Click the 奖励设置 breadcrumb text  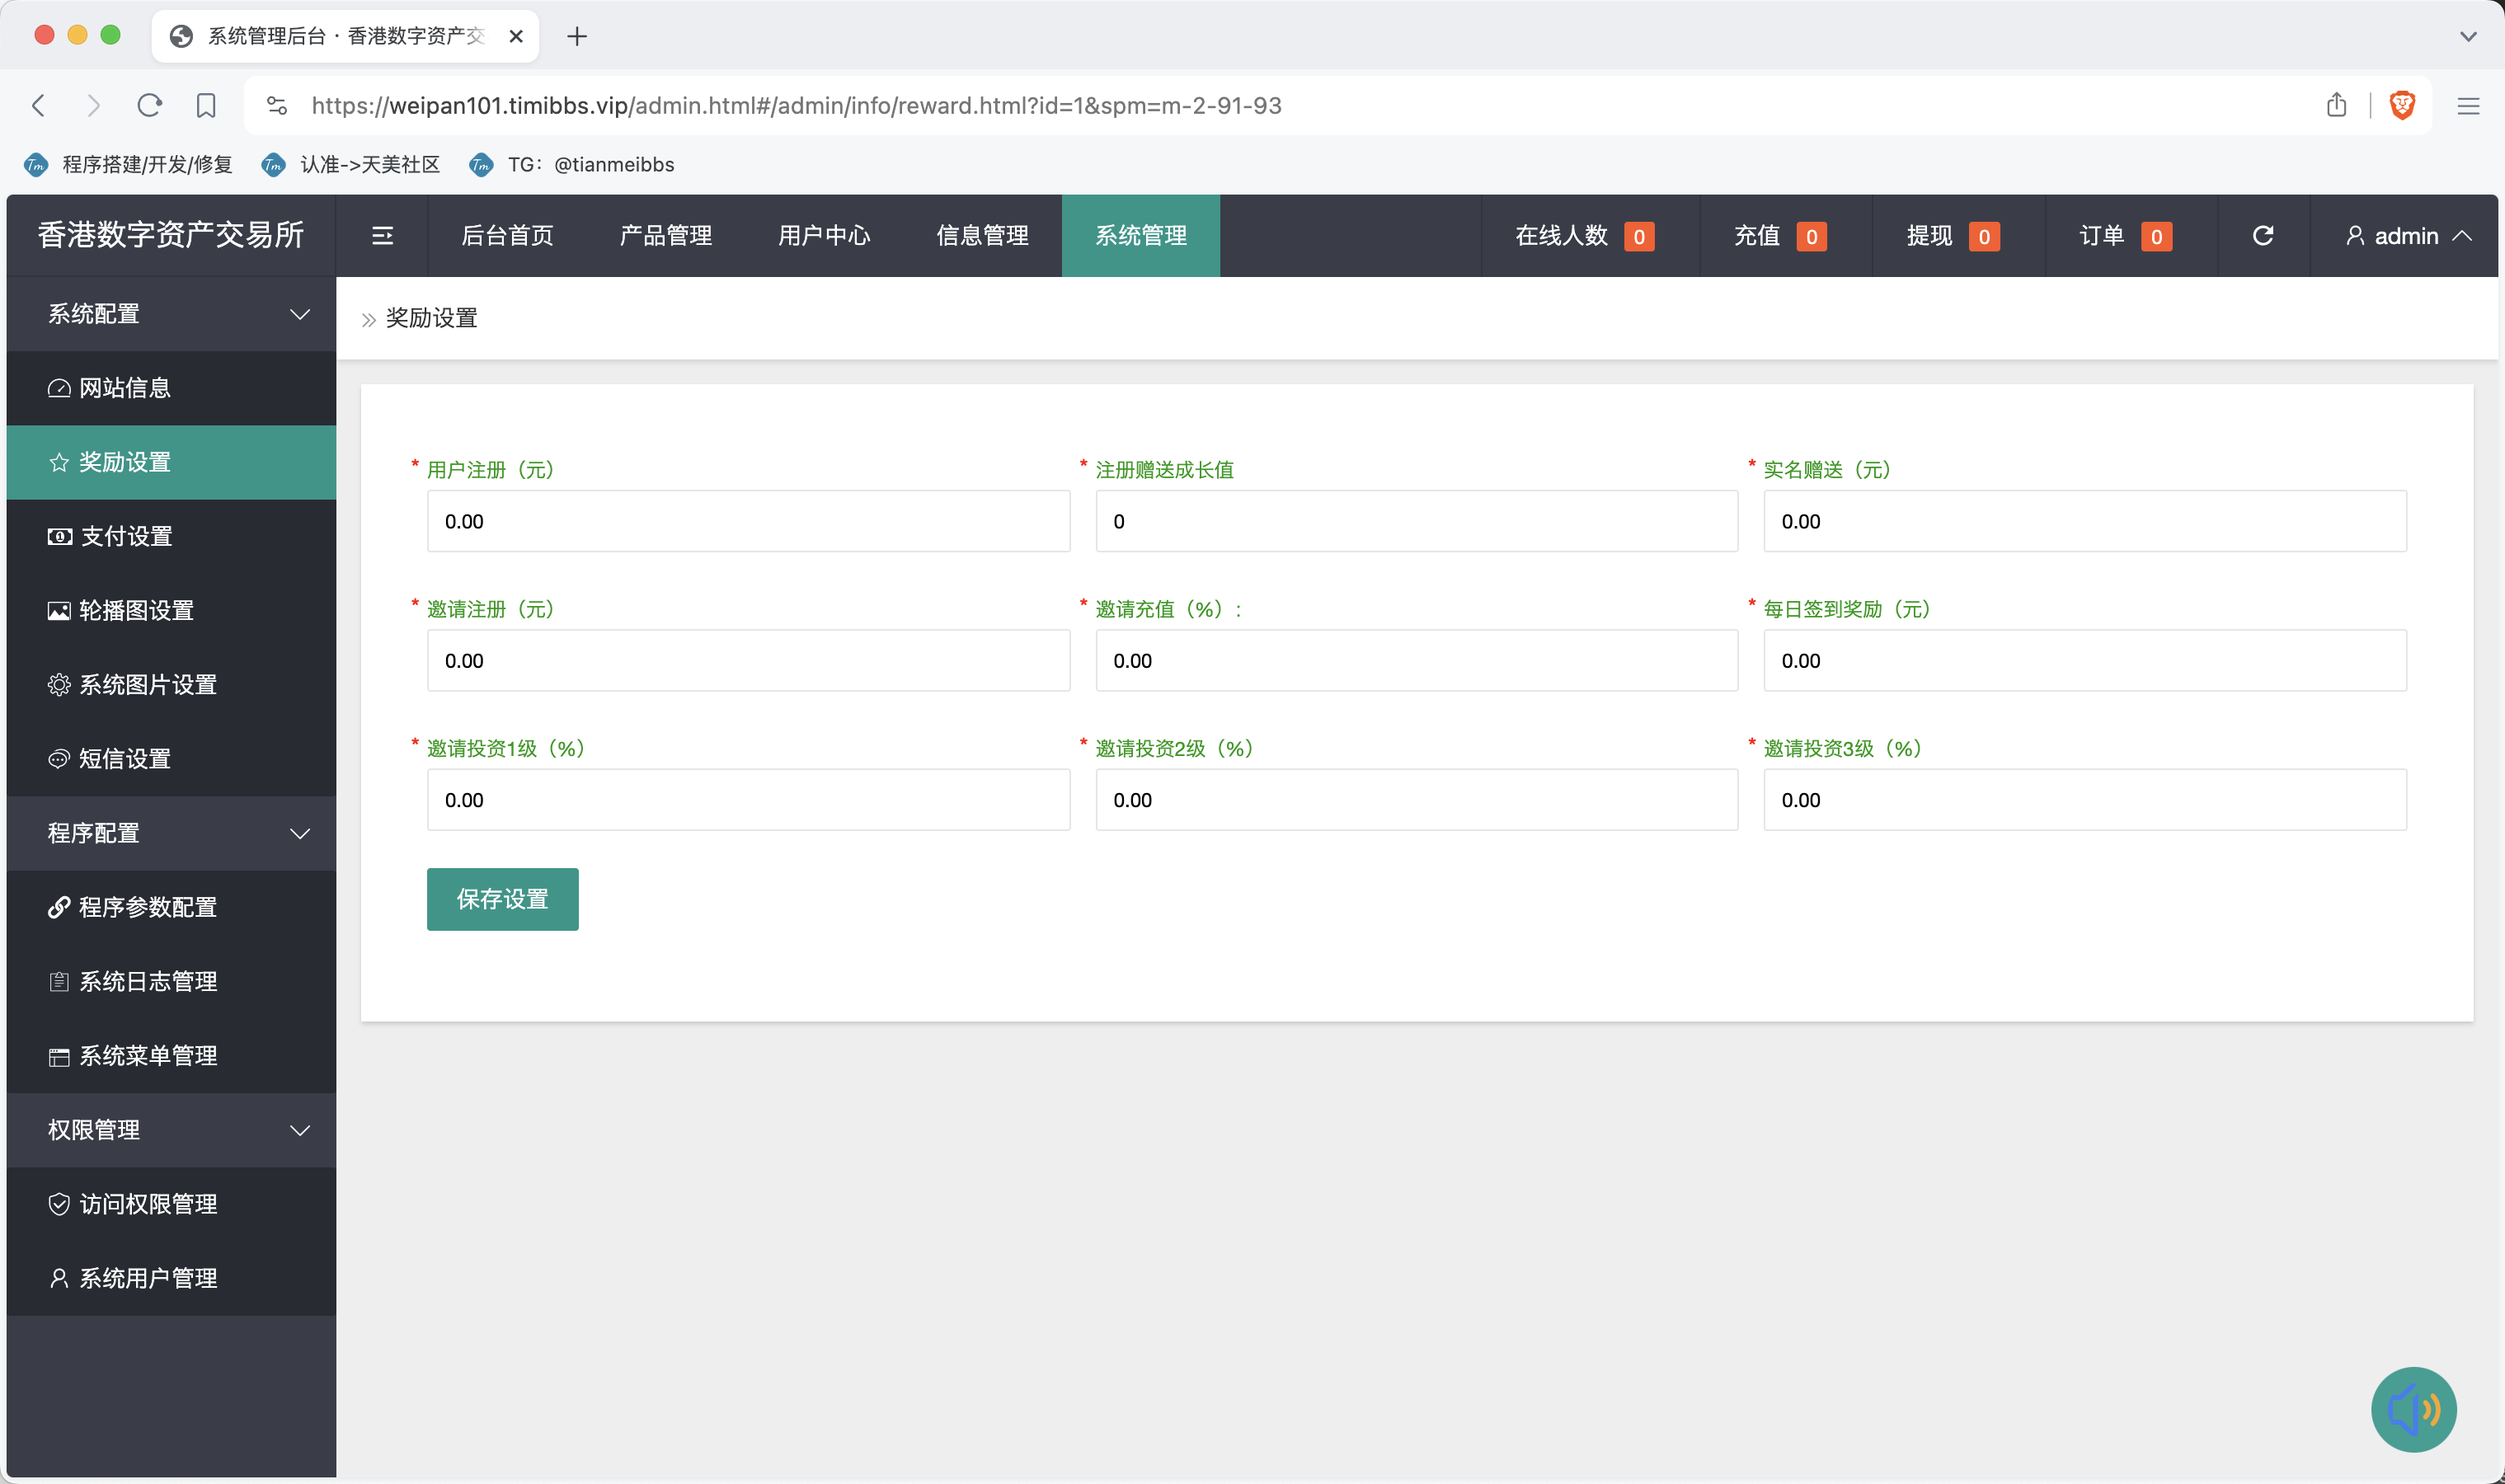tap(432, 318)
